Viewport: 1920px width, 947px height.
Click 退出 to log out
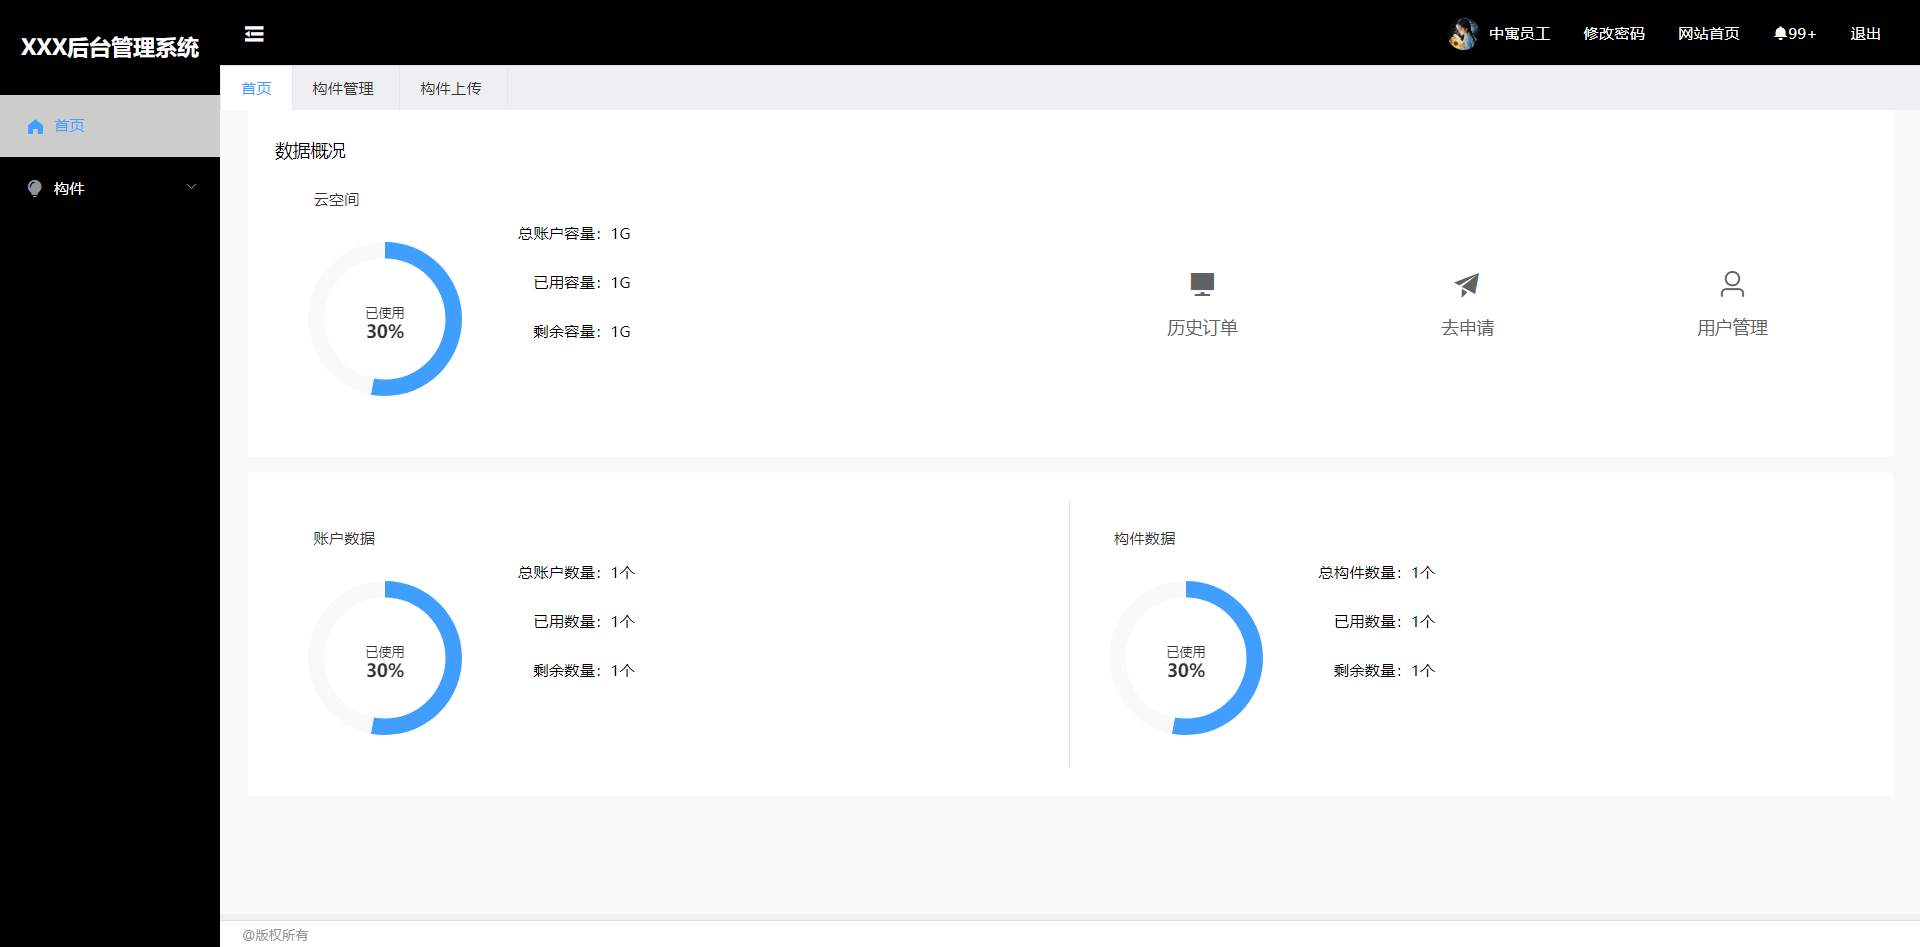tap(1864, 33)
